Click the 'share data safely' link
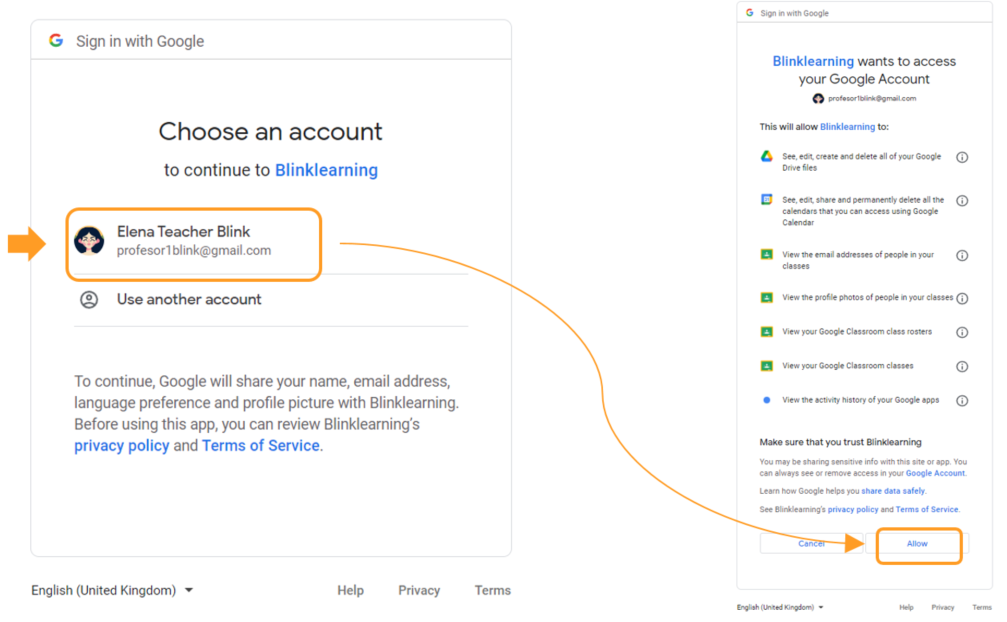 coord(893,491)
